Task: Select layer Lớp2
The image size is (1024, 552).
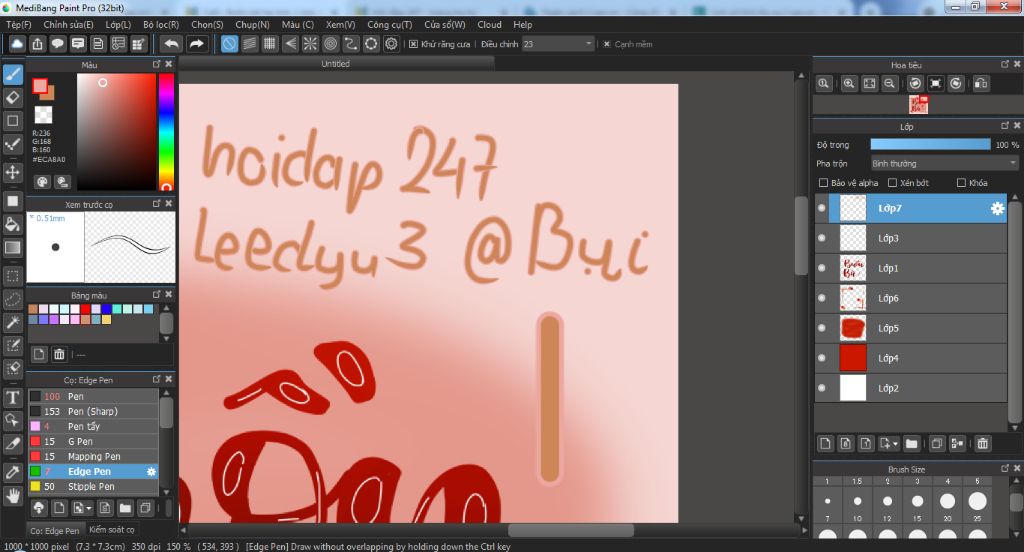Action: pos(911,388)
